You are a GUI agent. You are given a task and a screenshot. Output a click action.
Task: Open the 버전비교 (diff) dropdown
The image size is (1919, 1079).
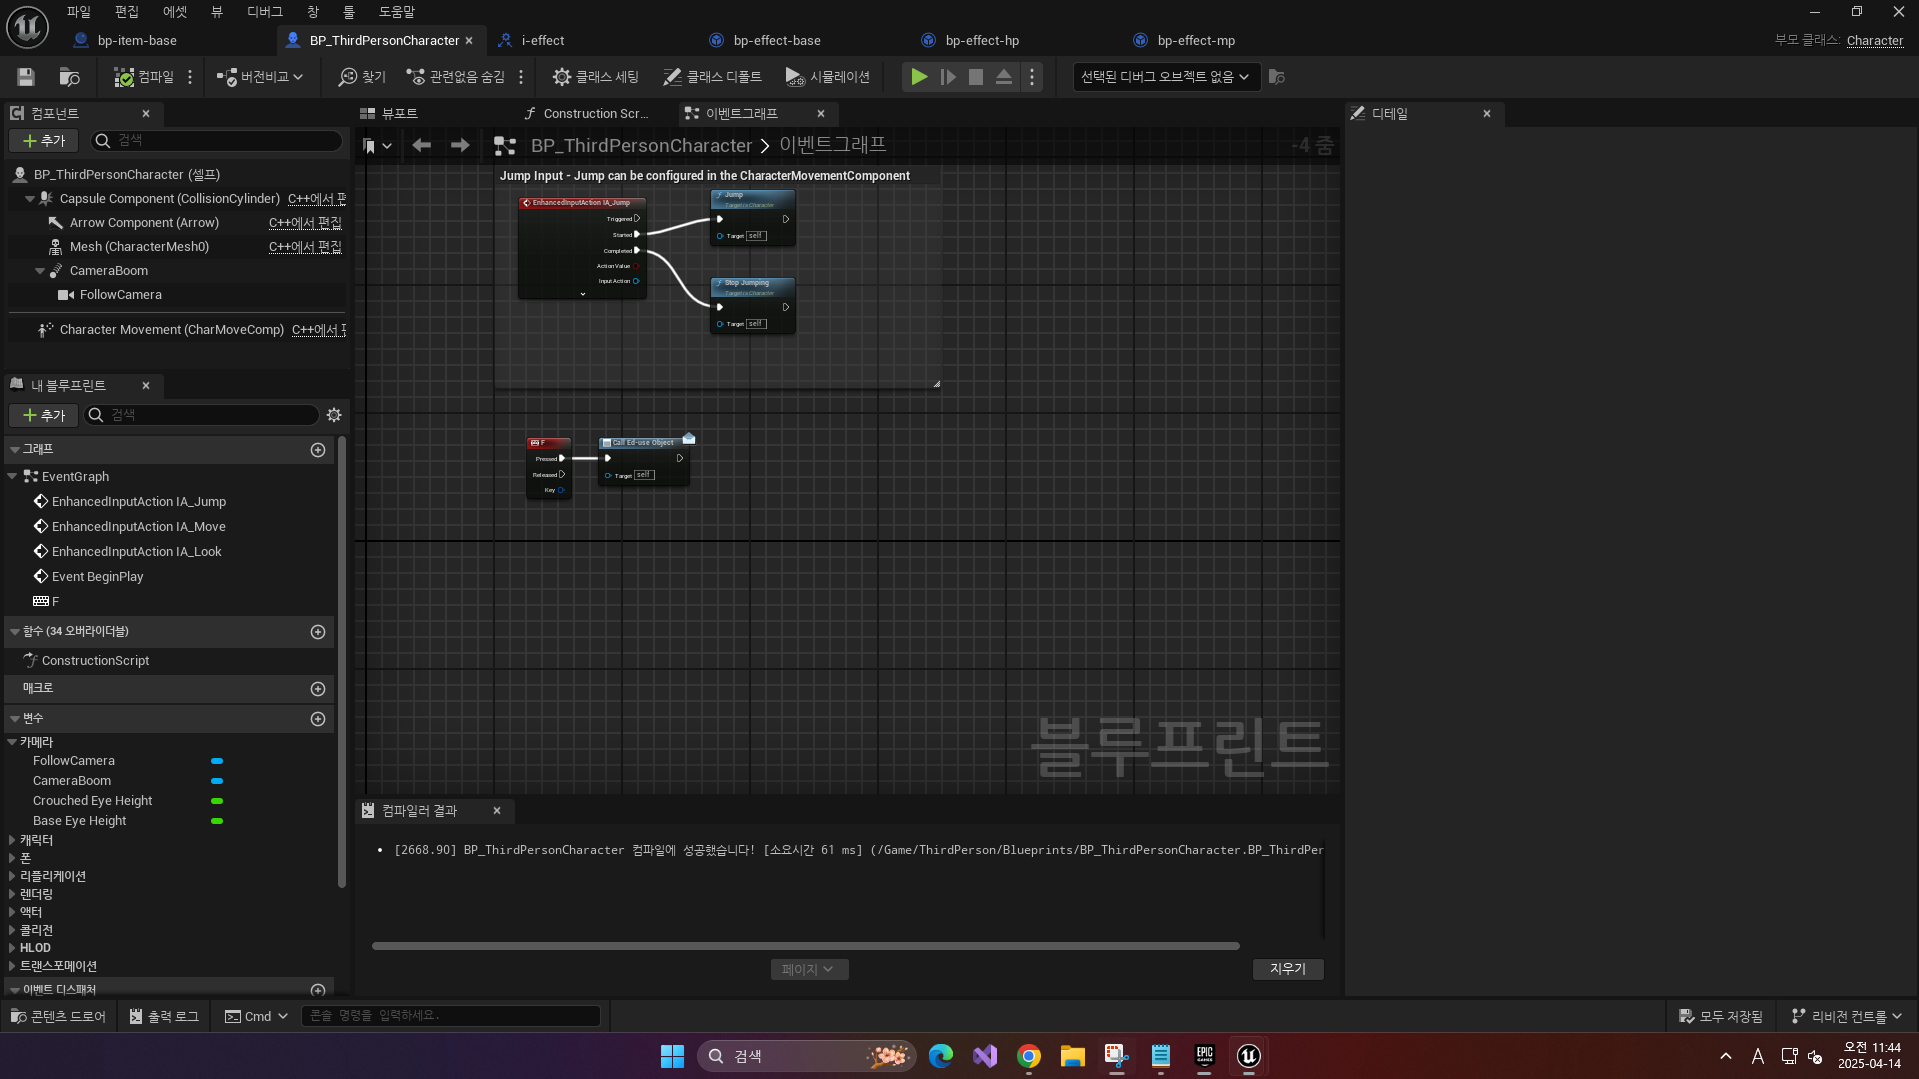(260, 77)
